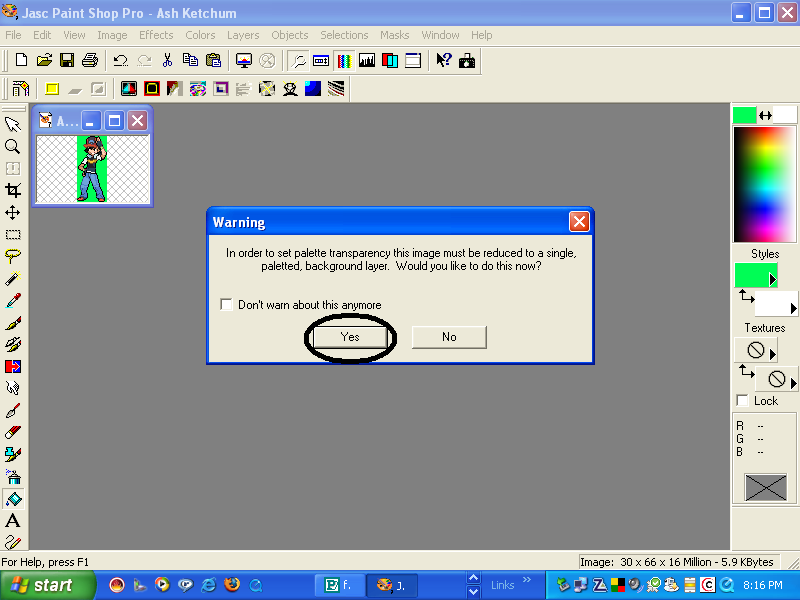Click No in the Warning dialog
This screenshot has height=600, width=800.
tap(449, 337)
